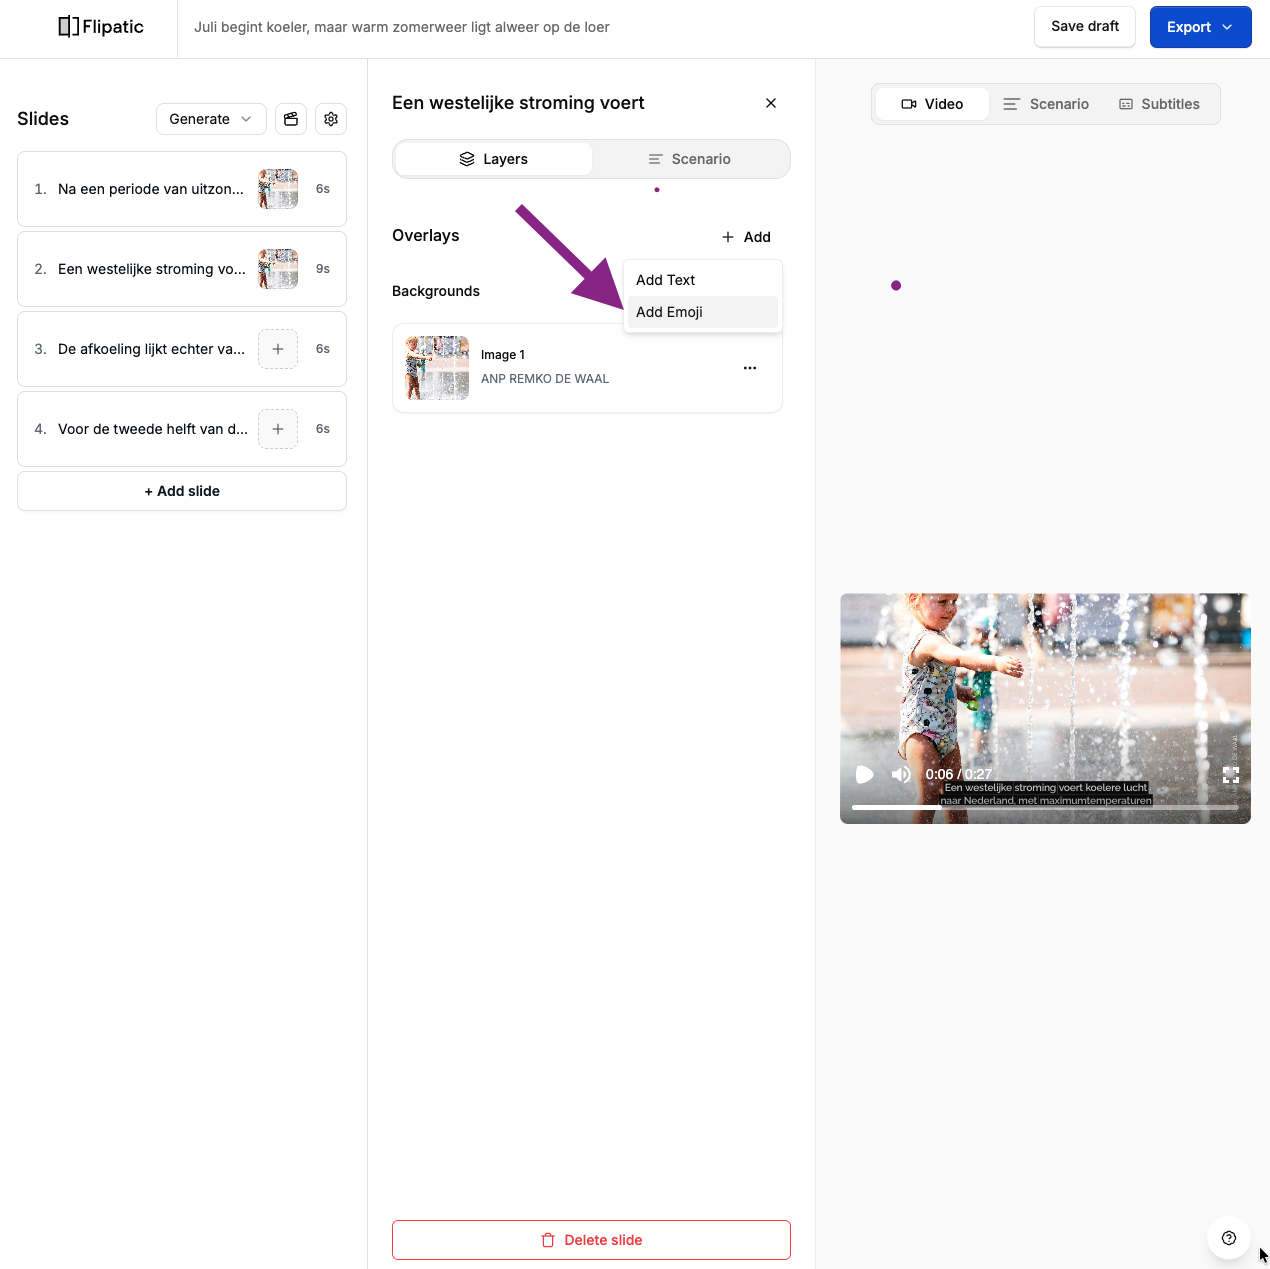Choose Add Text from overlay menu
Viewport: 1270px width, 1269px height.
[x=703, y=280]
